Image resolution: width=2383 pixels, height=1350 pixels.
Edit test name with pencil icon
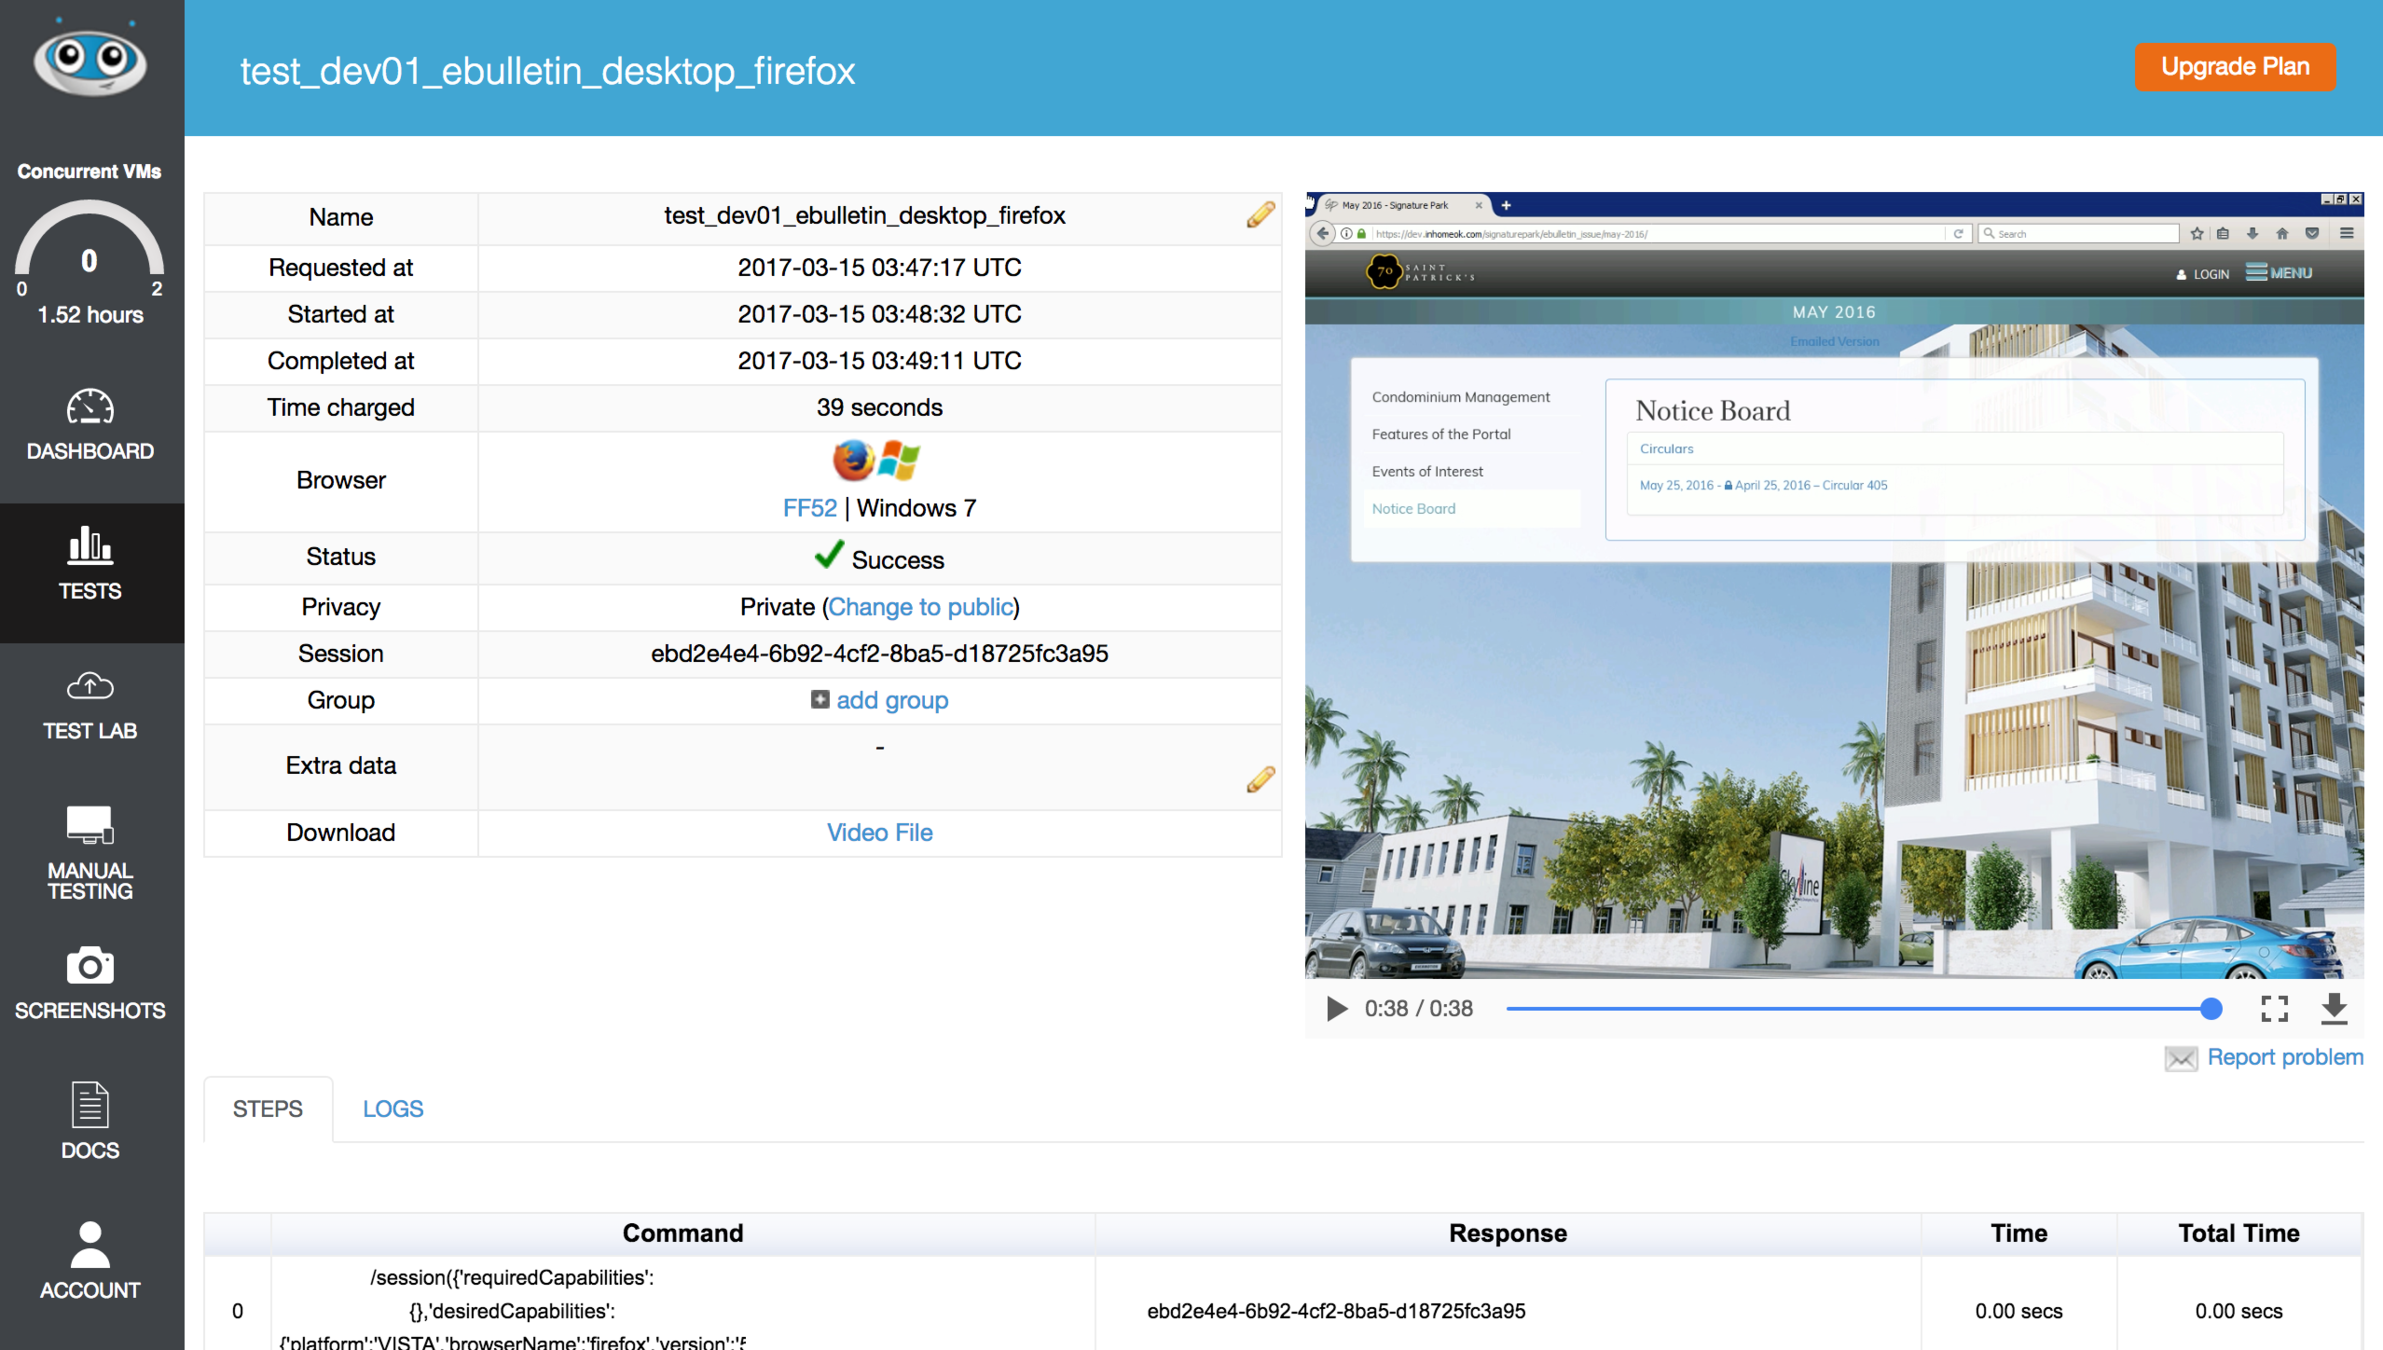[1260, 215]
